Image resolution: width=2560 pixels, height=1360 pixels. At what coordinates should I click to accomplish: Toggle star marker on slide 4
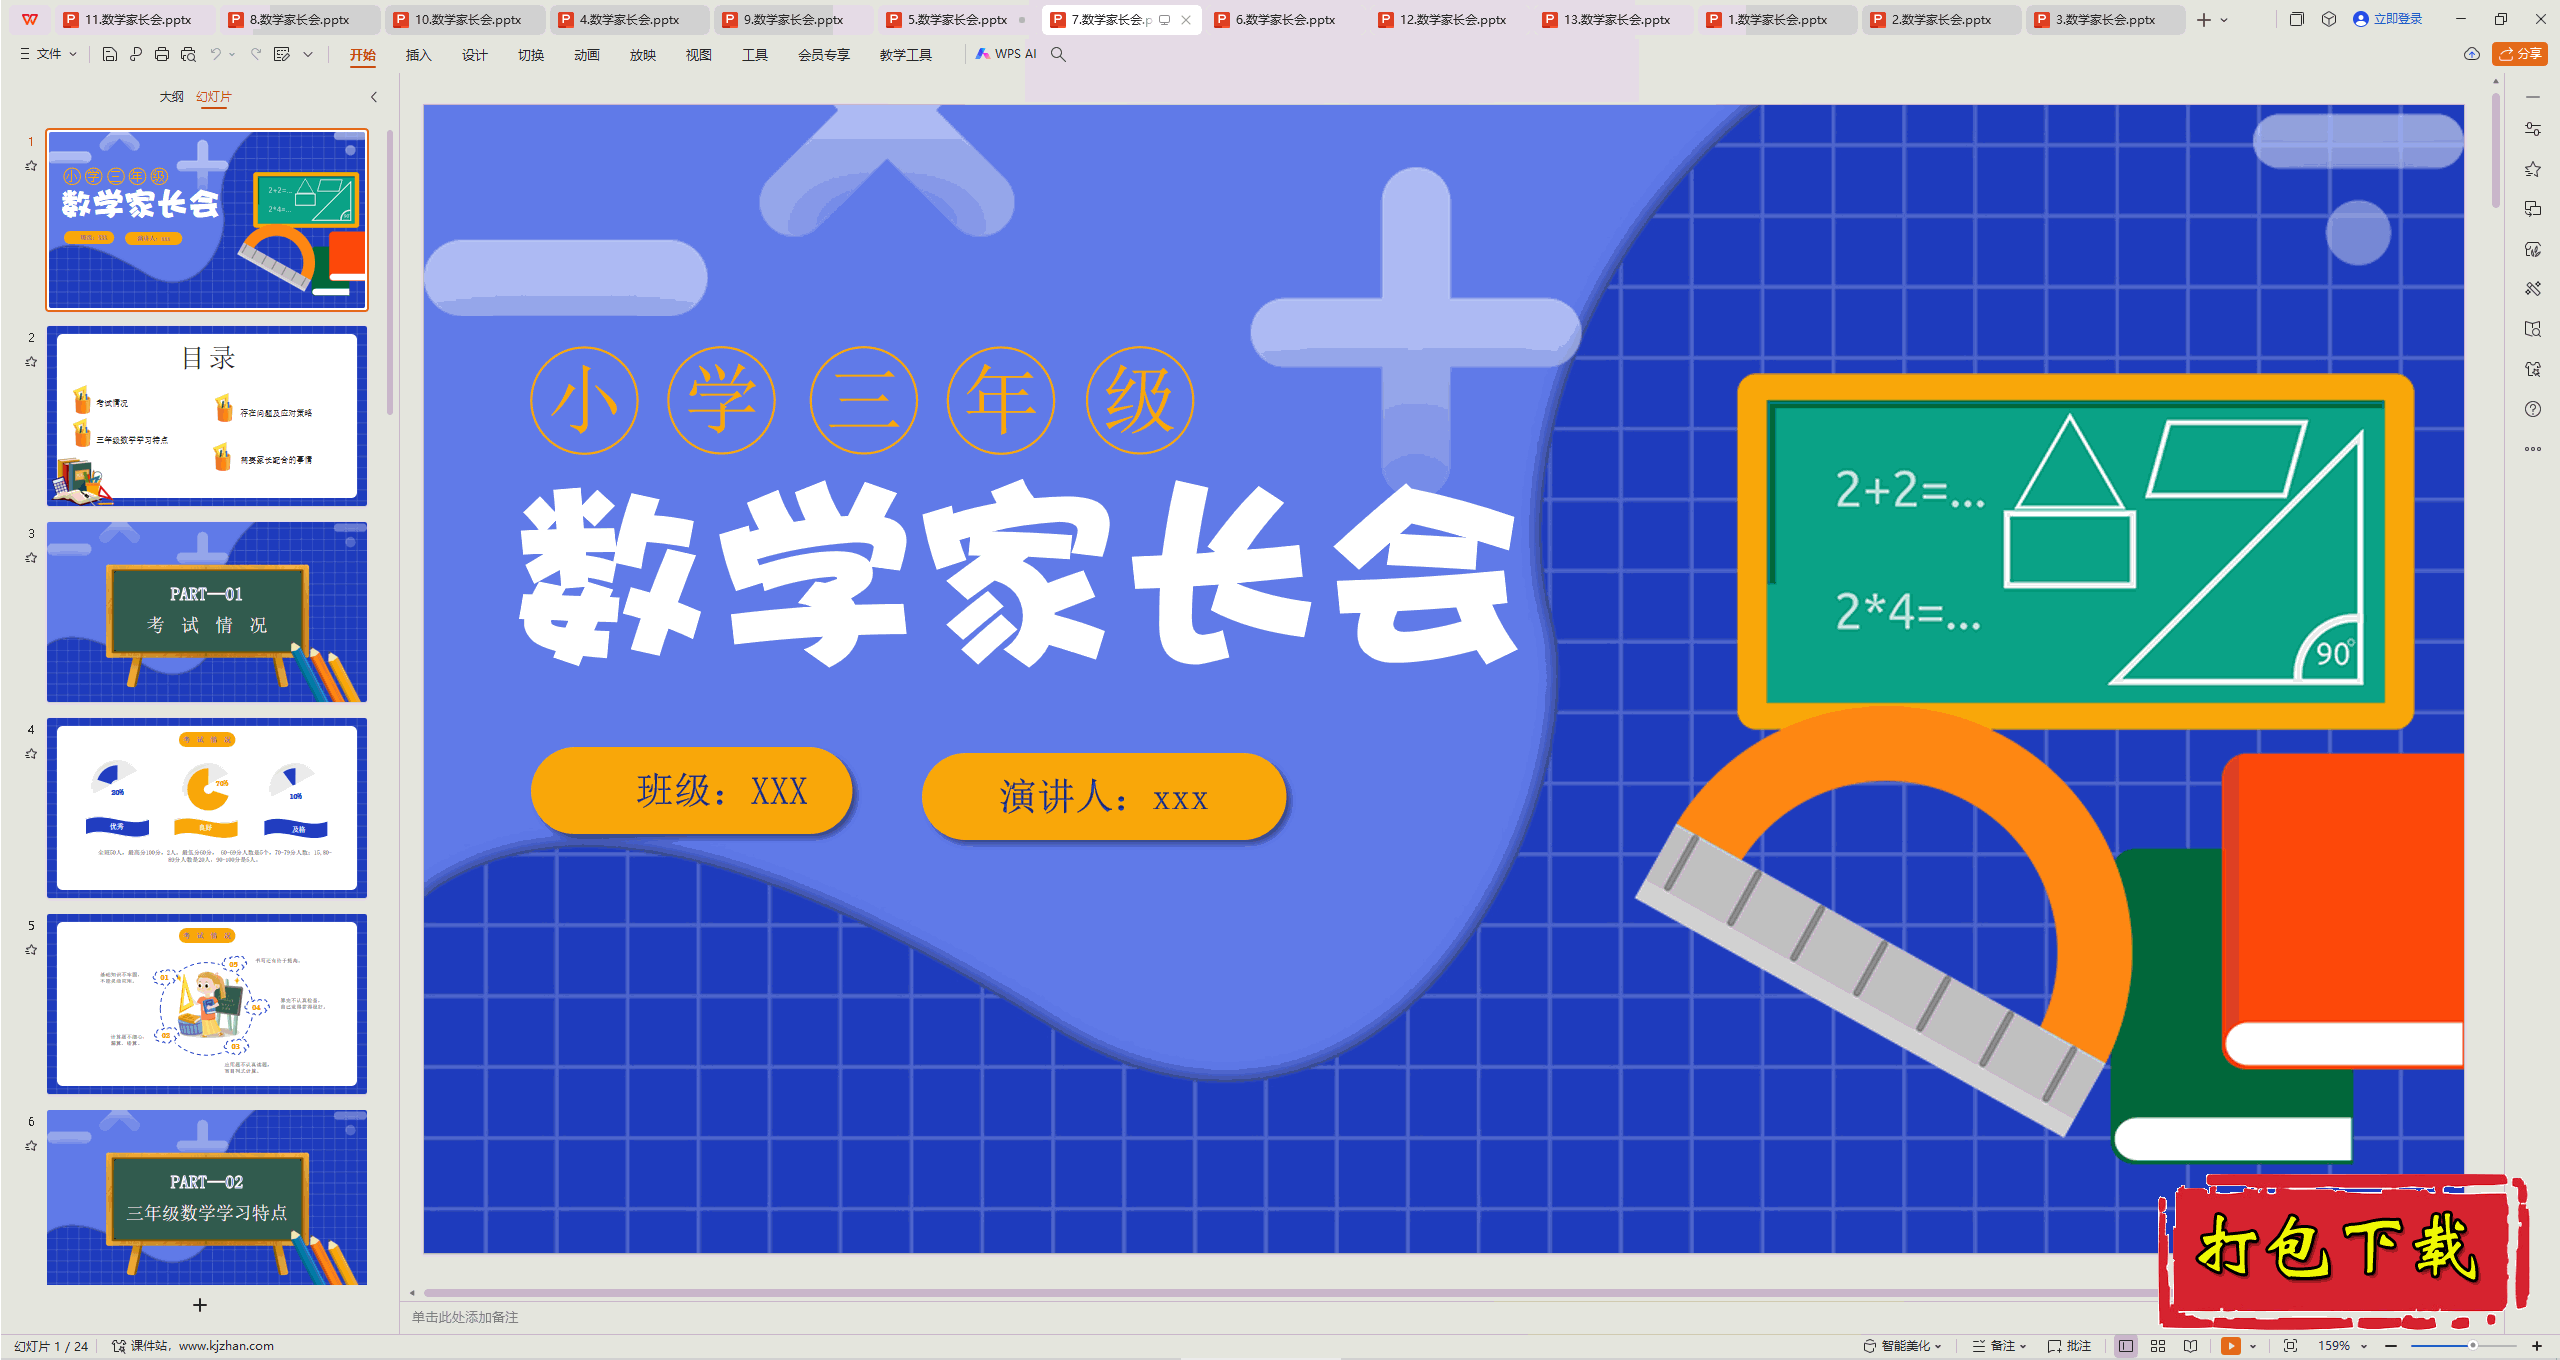31,754
